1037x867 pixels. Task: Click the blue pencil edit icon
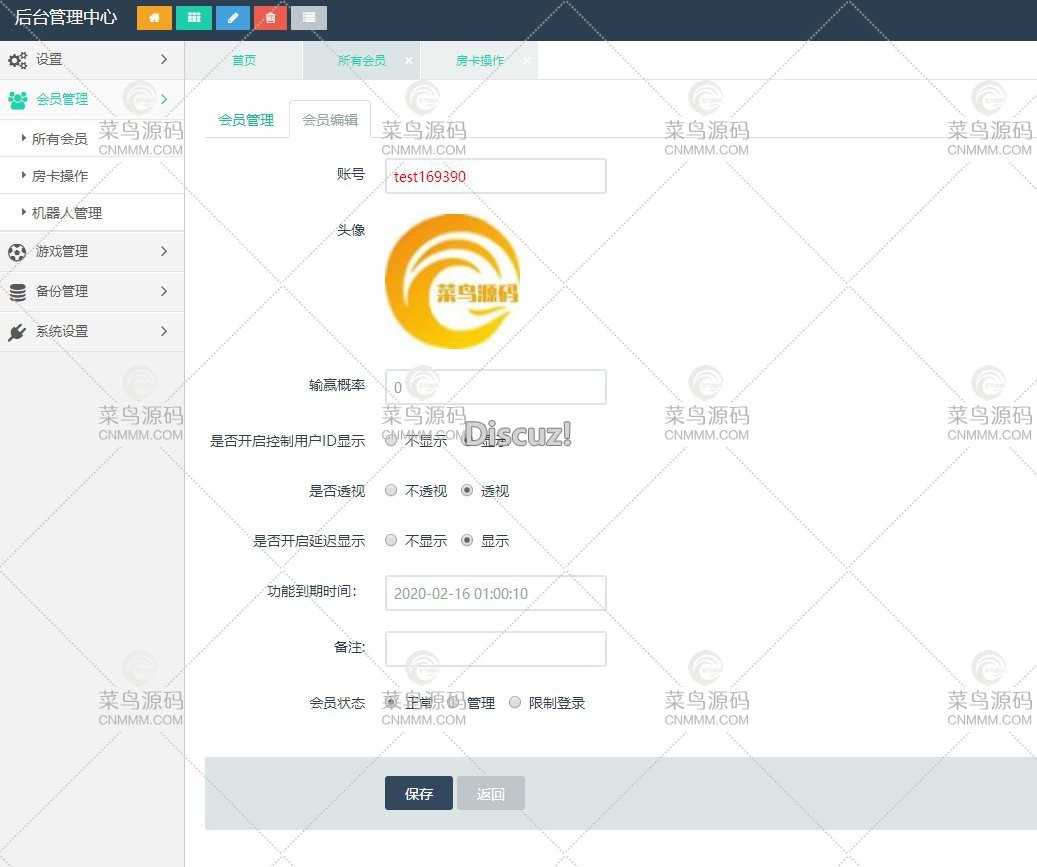(x=232, y=18)
